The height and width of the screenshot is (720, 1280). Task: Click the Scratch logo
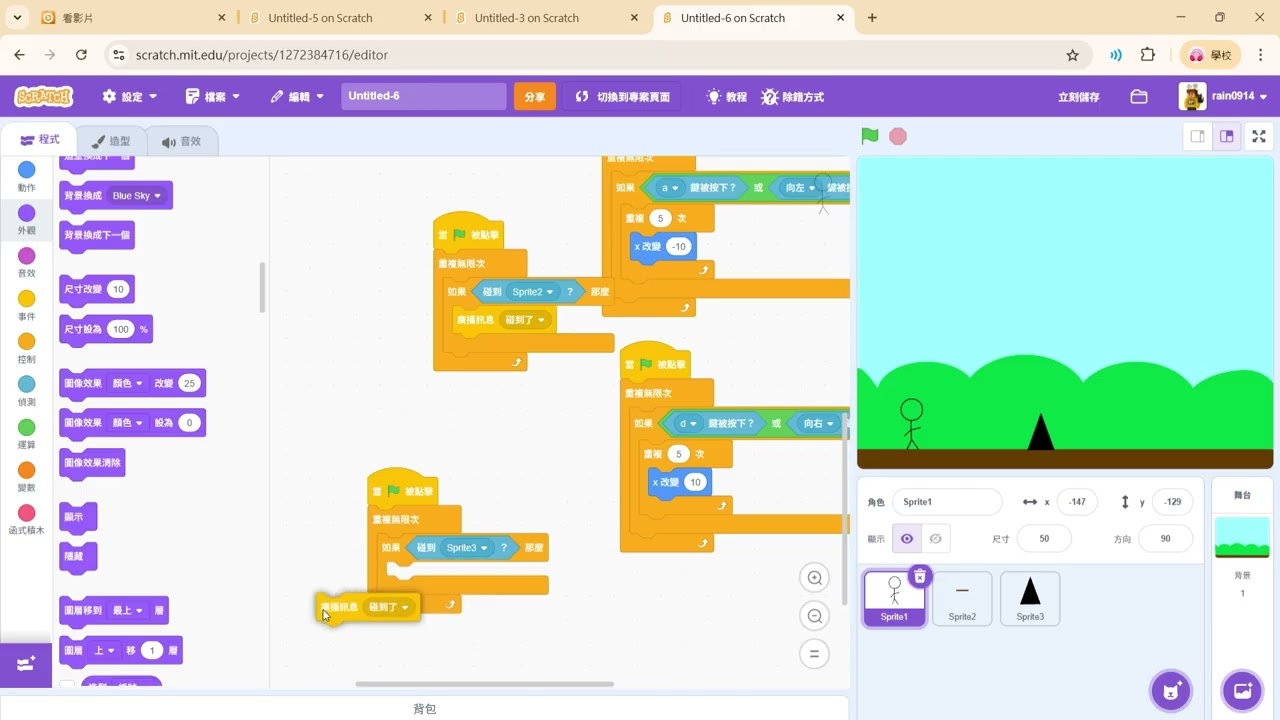click(43, 97)
